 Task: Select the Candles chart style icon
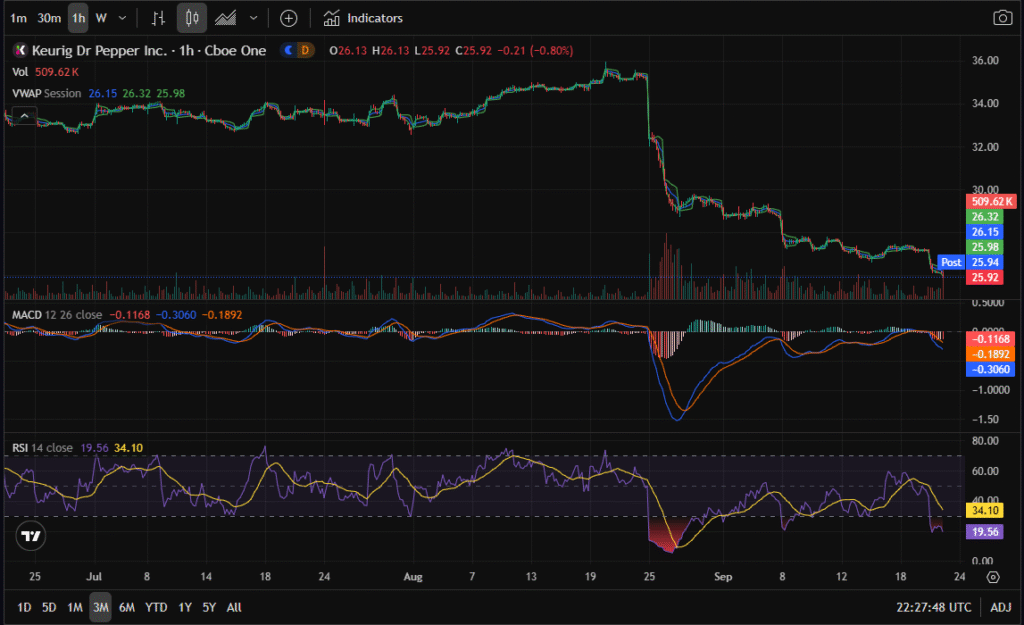pos(192,18)
